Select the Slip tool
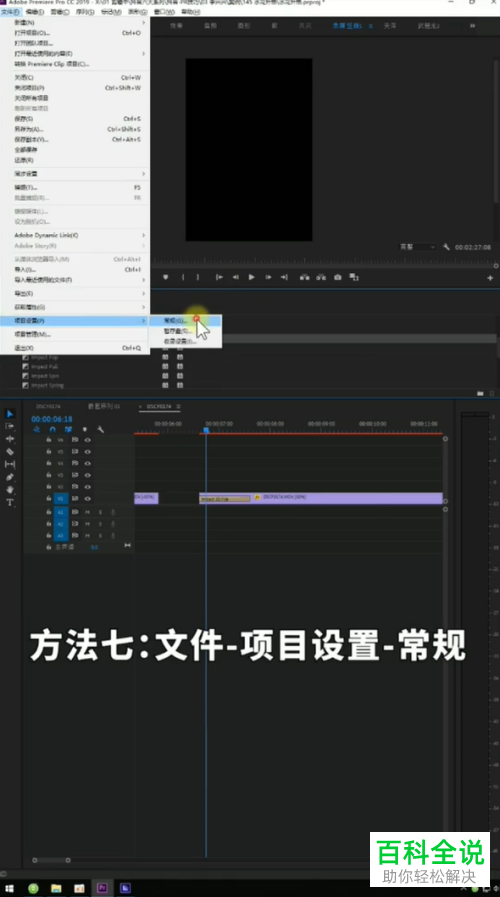 point(10,464)
